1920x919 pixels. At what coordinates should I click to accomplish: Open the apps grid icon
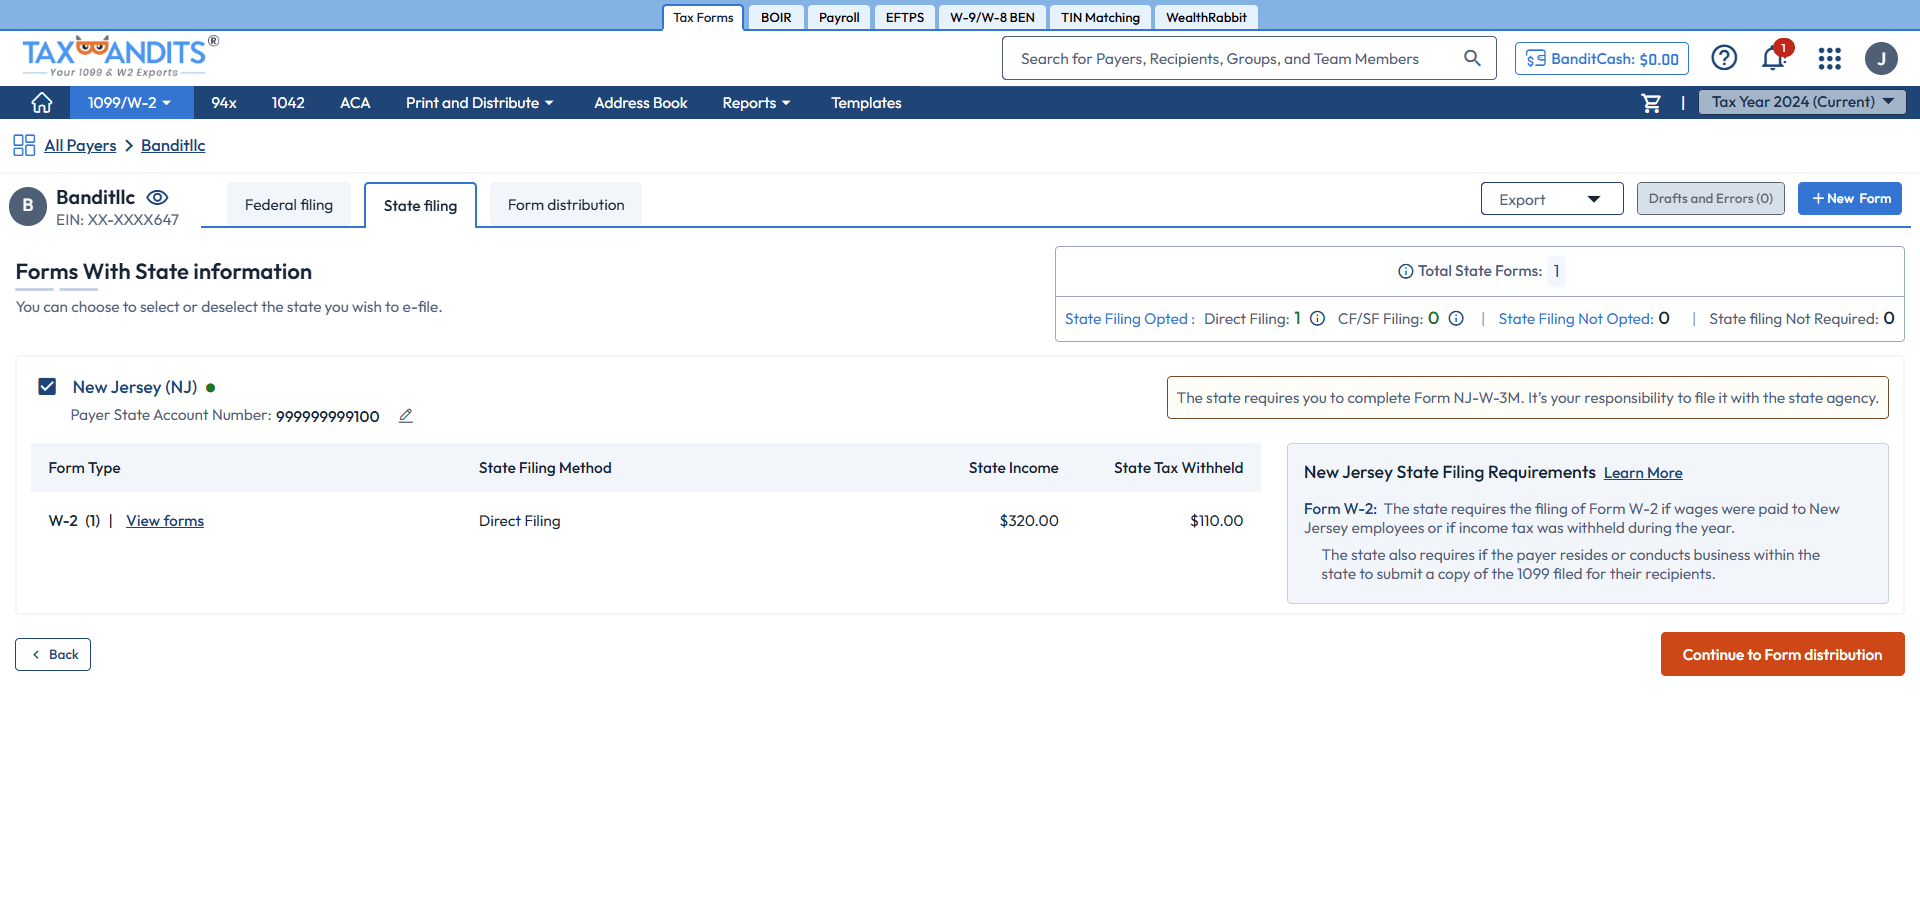[1830, 59]
